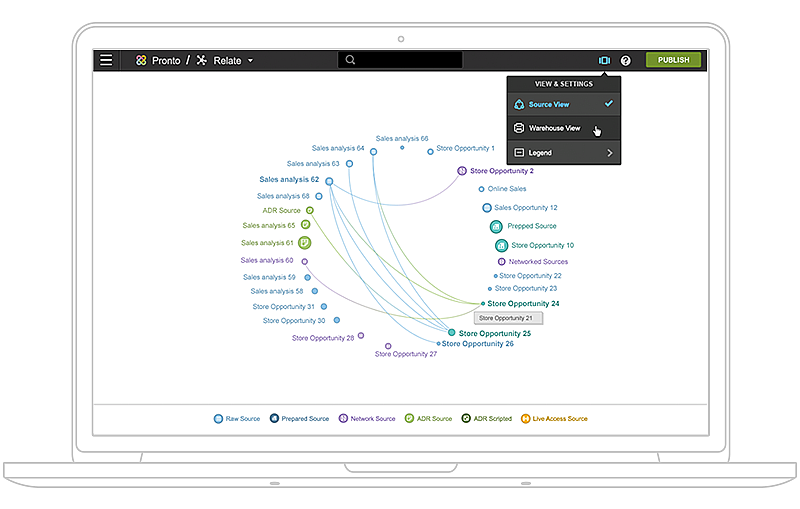Viewport: 800px width, 509px height.
Task: Select the Store Opportunity 25 node
Action: (x=452, y=333)
